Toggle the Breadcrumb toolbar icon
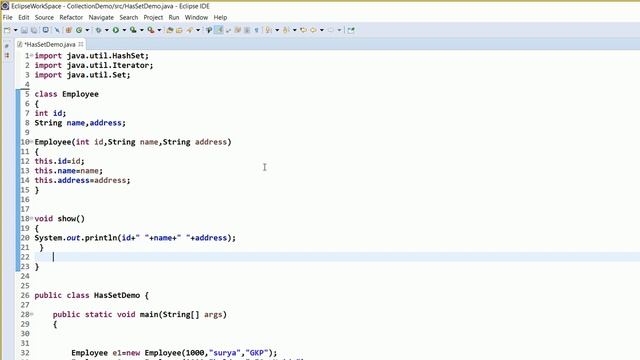Screen dimensions: 640x360 point(209,30)
